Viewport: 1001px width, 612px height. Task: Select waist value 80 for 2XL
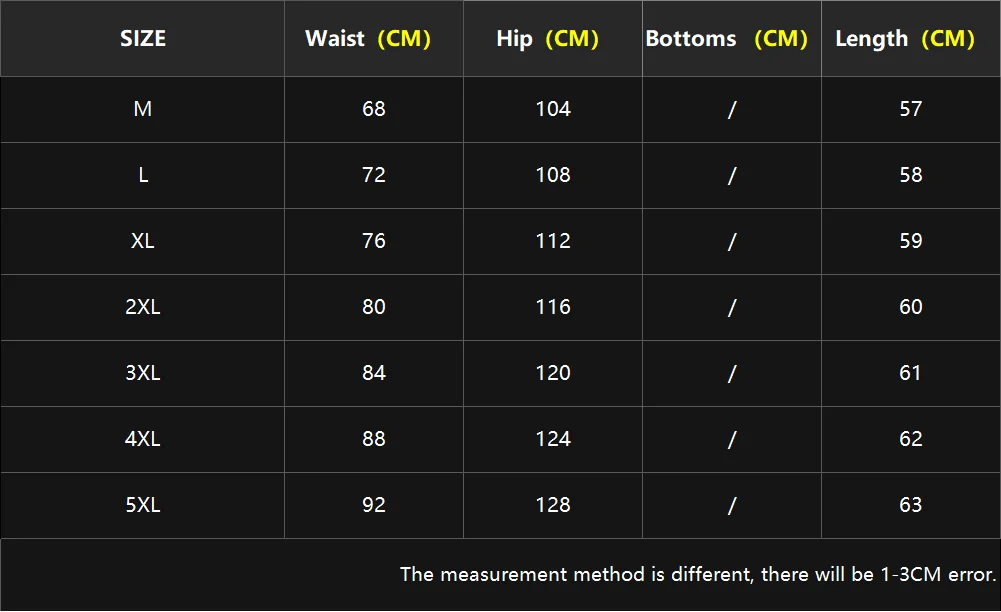(x=374, y=307)
